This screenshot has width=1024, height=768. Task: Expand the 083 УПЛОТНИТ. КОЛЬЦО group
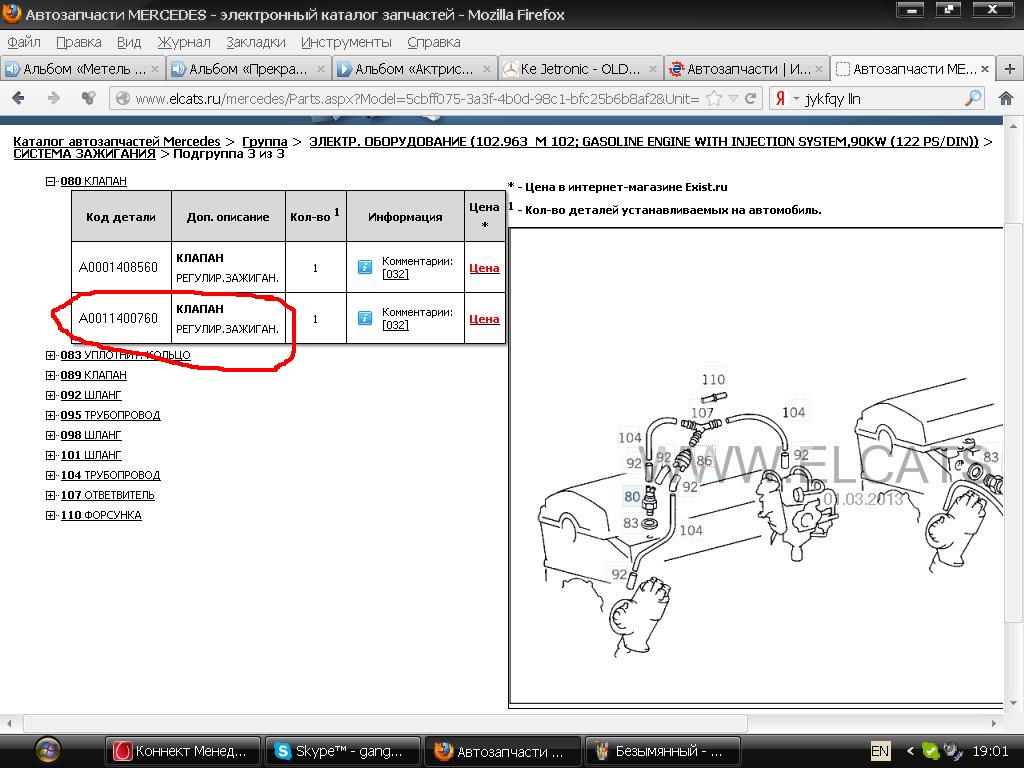click(x=50, y=355)
